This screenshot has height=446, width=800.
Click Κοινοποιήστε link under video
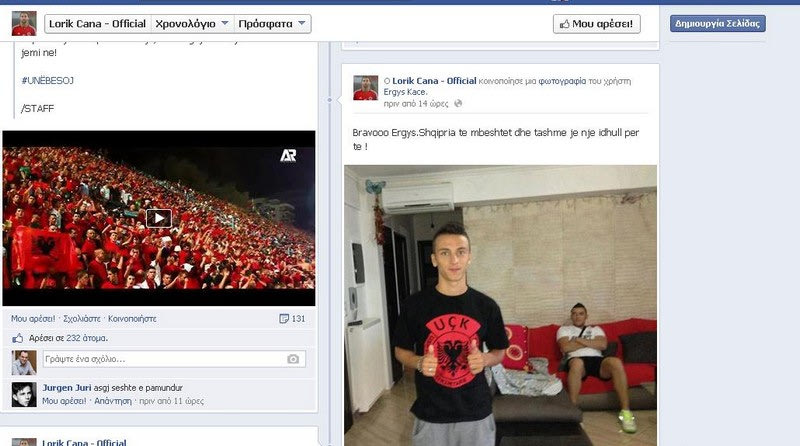pos(132,319)
